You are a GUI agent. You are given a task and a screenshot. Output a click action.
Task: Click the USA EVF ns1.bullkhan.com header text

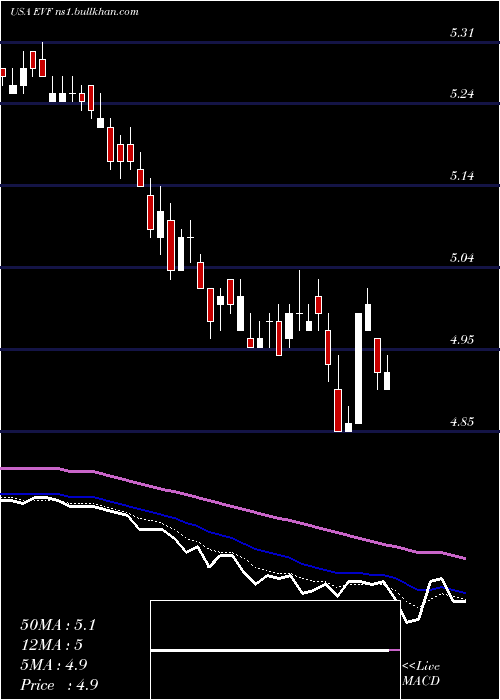(74, 12)
